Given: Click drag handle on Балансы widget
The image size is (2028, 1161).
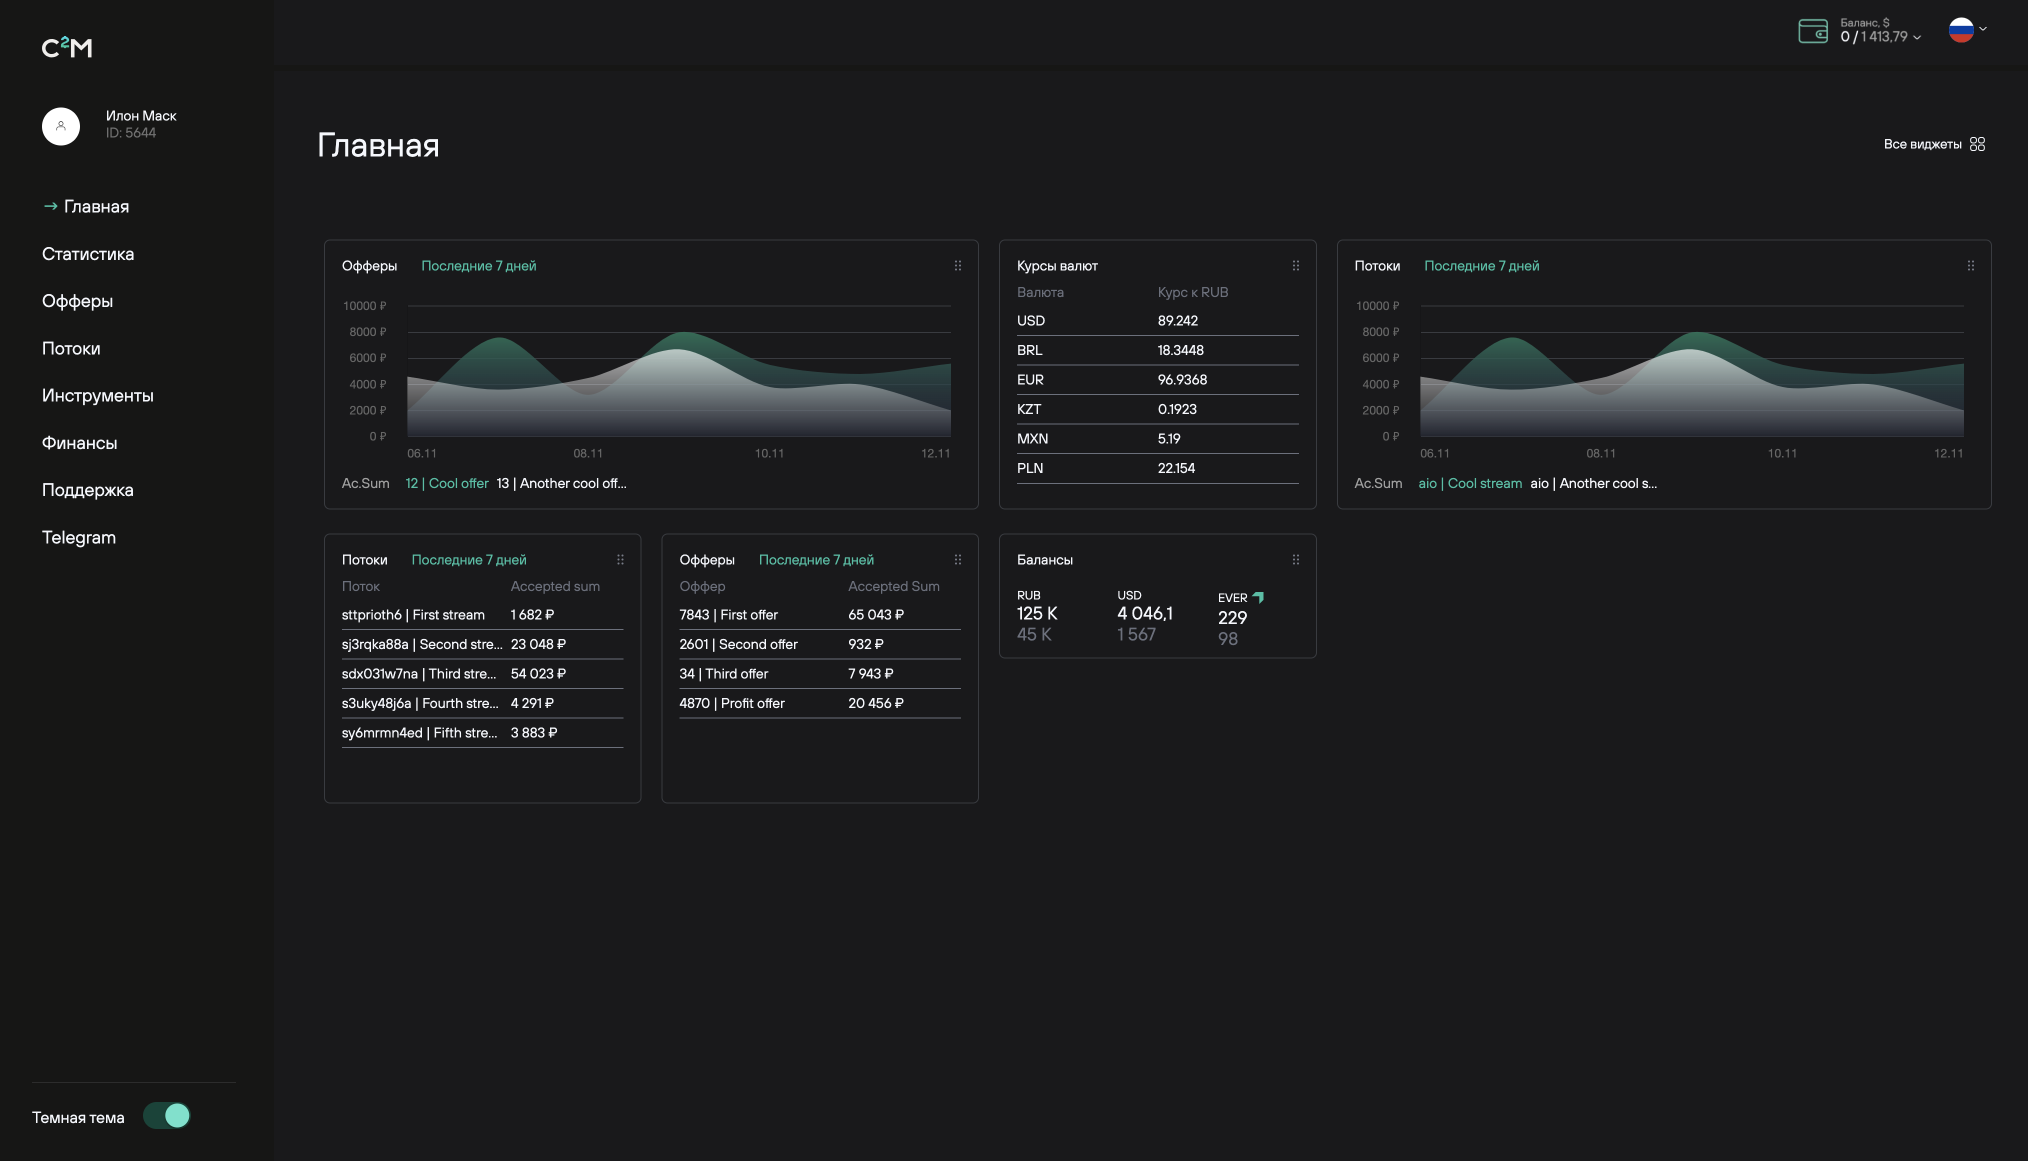Looking at the screenshot, I should point(1295,560).
